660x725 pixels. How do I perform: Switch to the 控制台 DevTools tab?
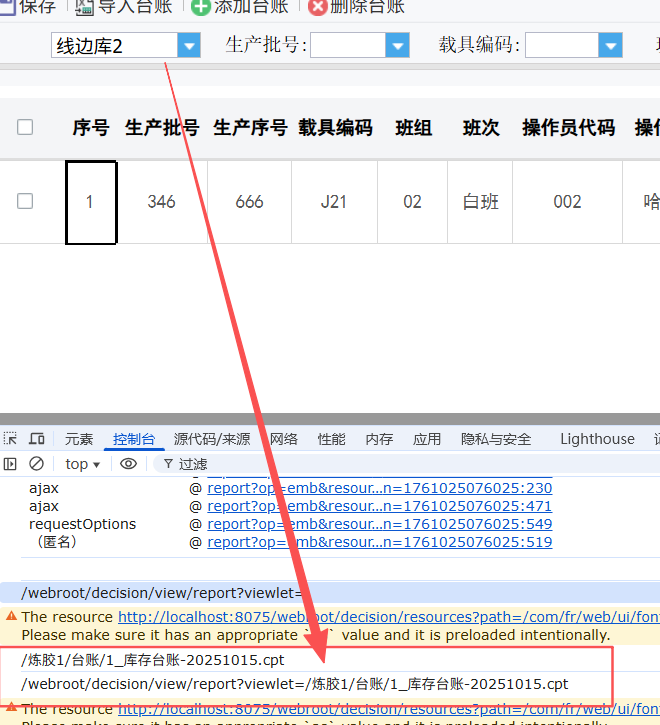tap(134, 439)
